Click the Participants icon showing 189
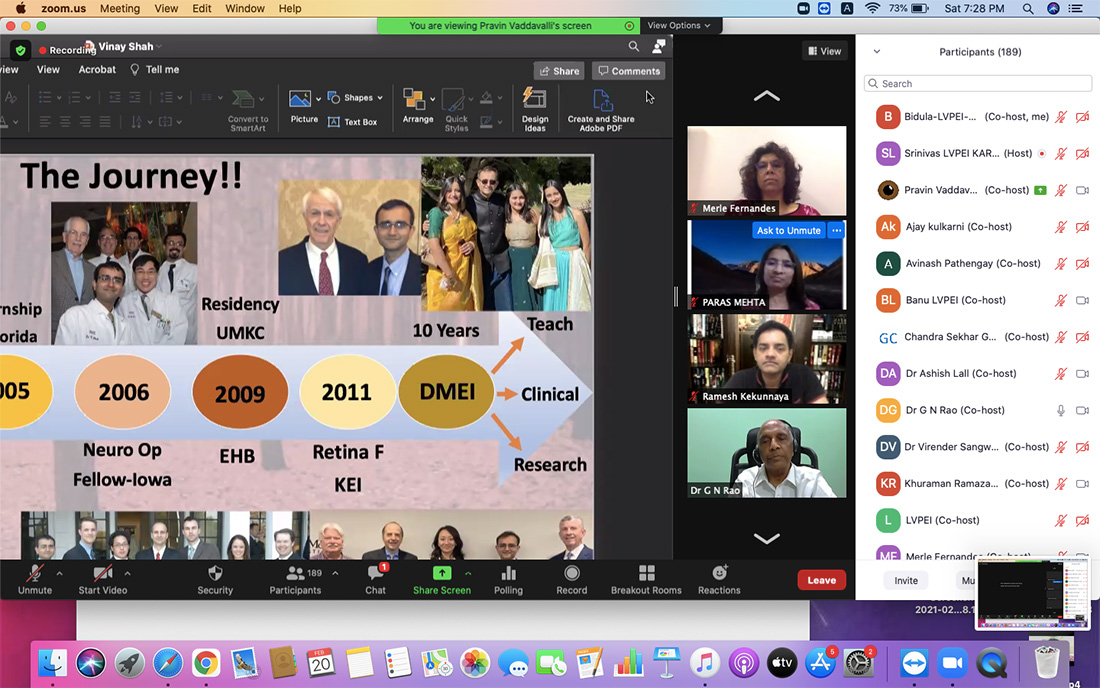This screenshot has height=688, width=1100. (295, 574)
